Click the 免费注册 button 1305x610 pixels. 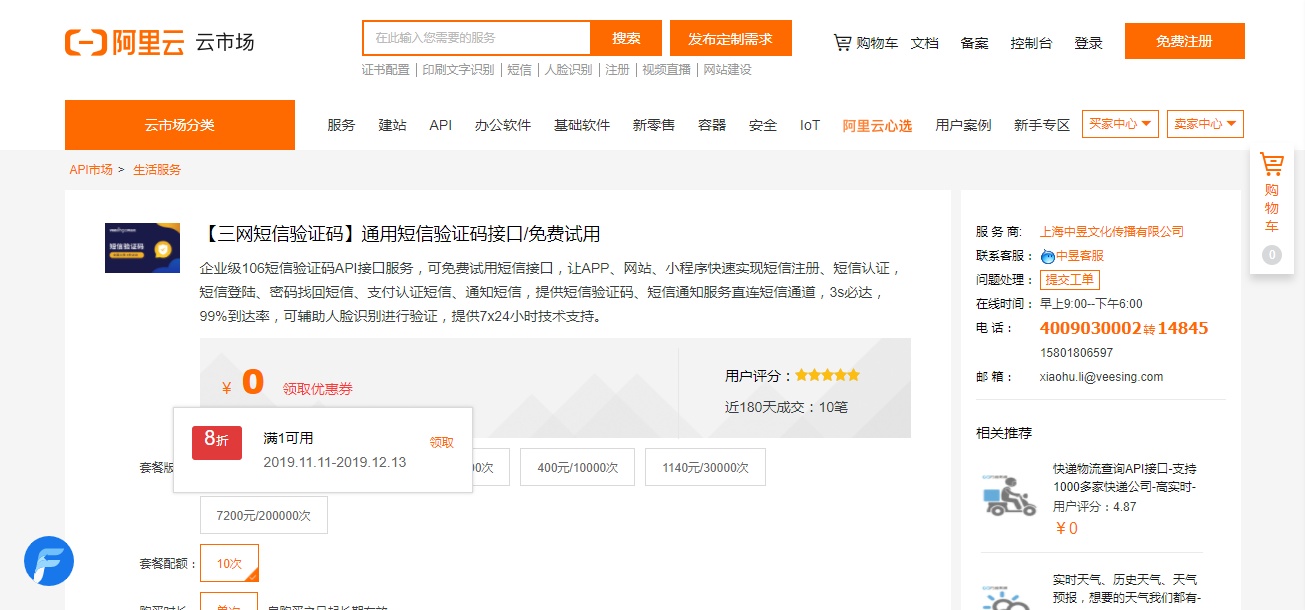1184,41
